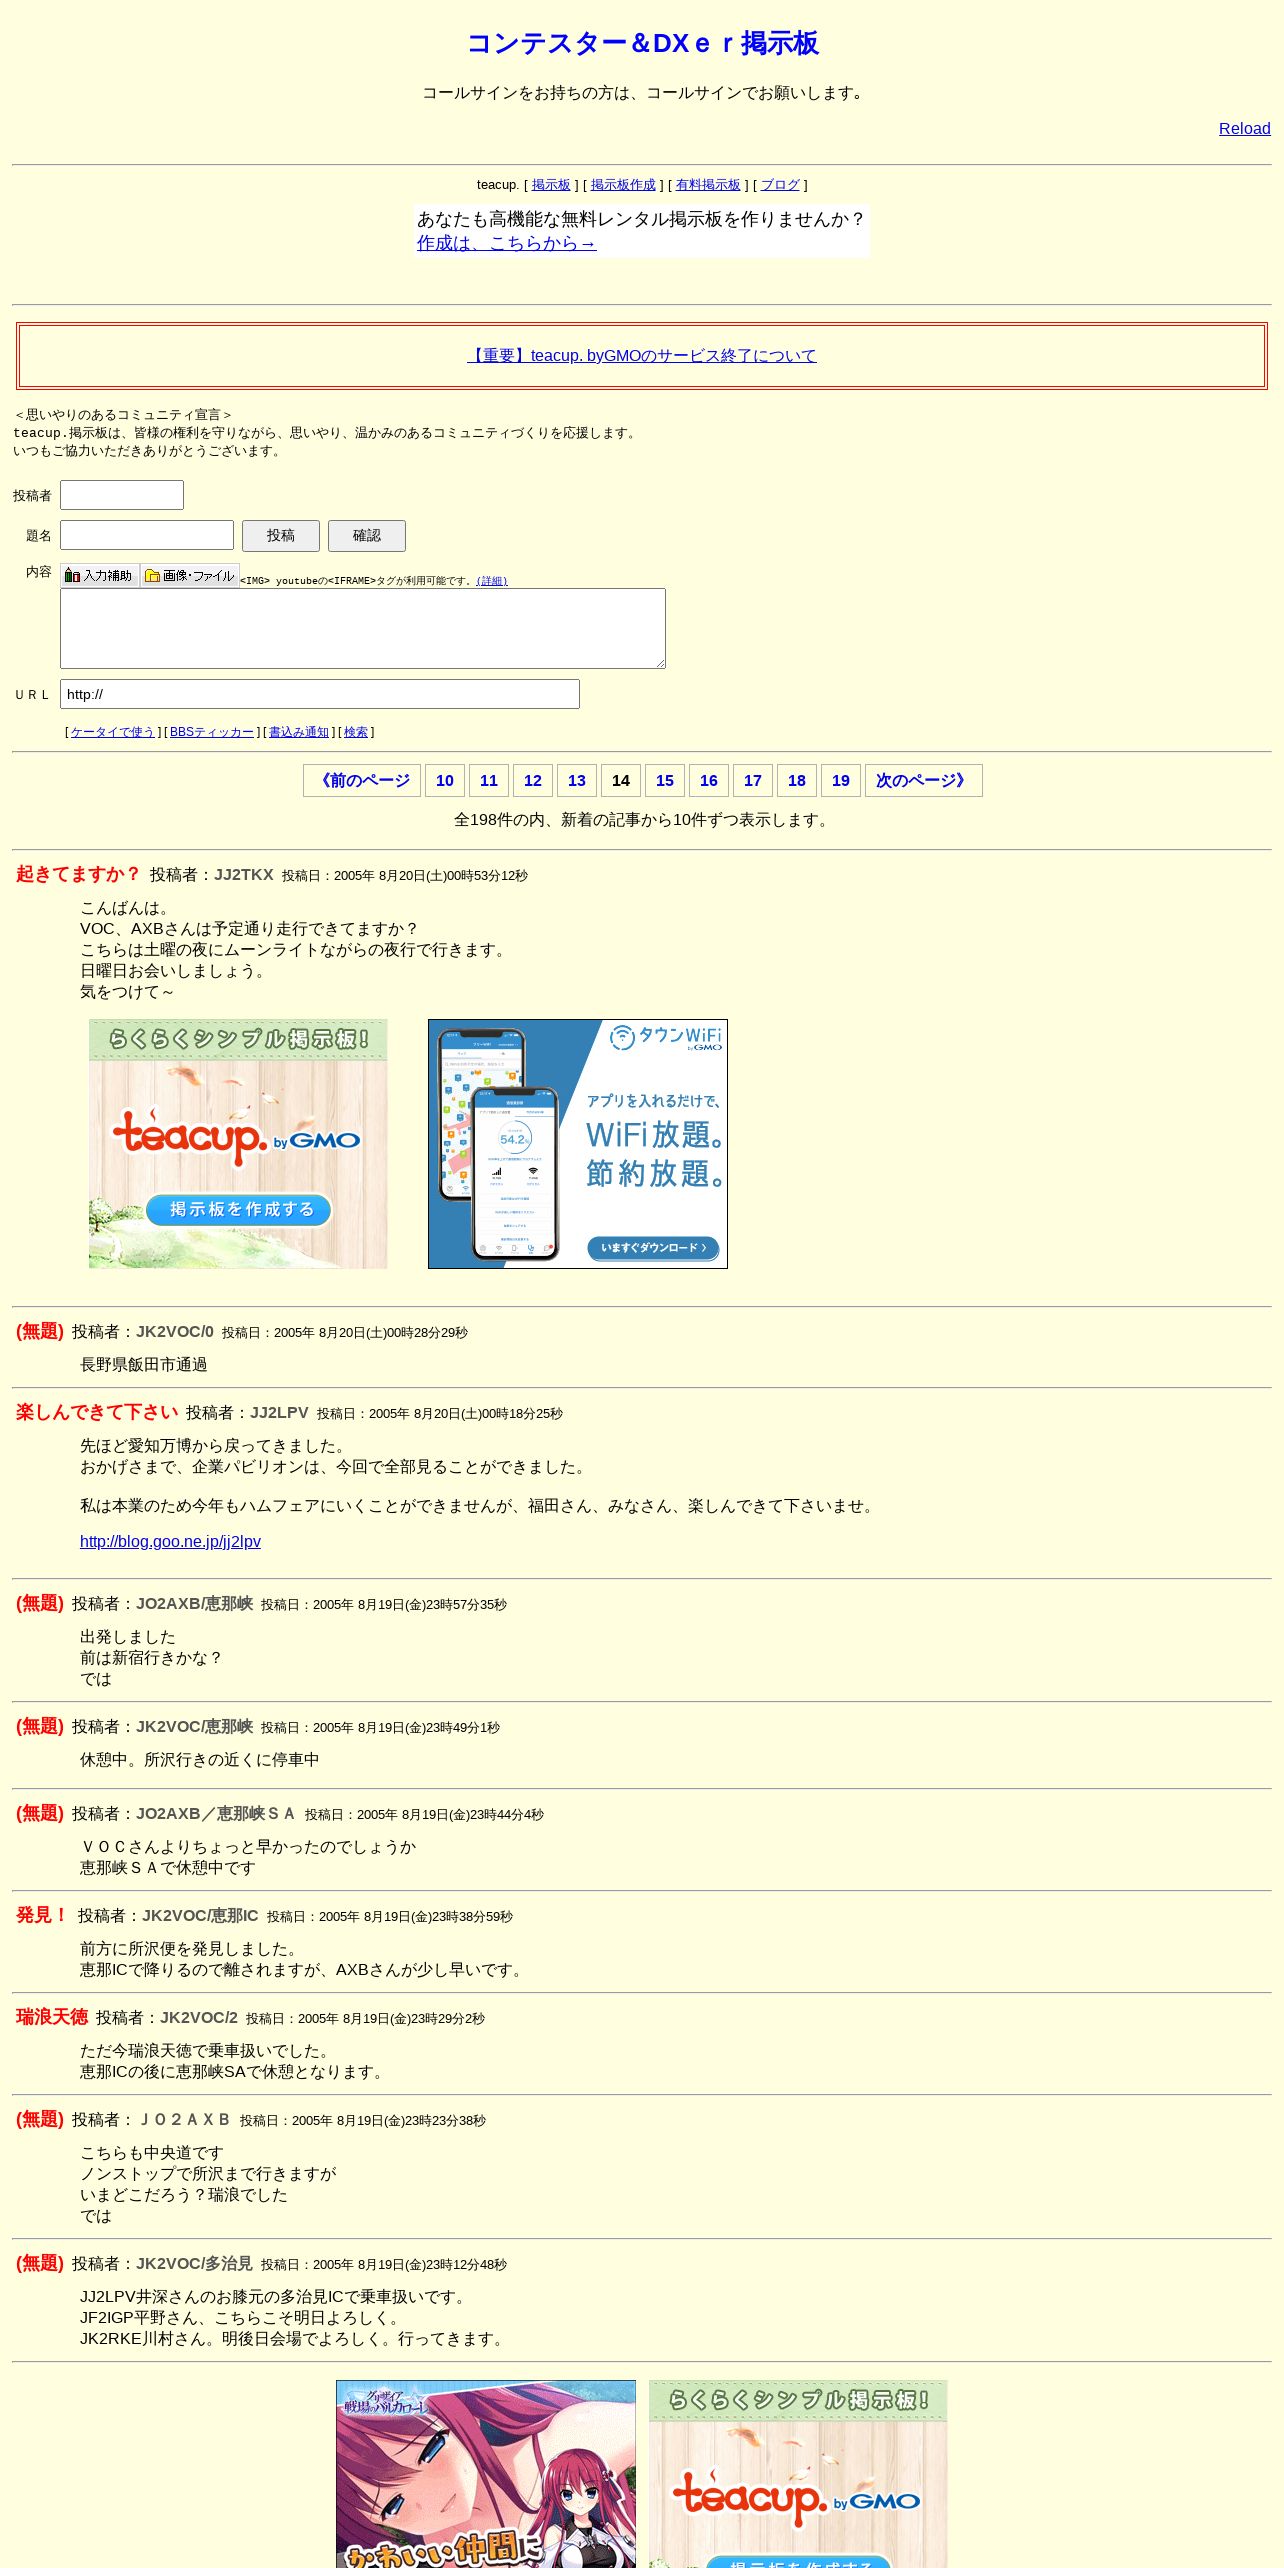Click the post title 瑞浪天徳
This screenshot has height=2568, width=1284.
tap(52, 2017)
